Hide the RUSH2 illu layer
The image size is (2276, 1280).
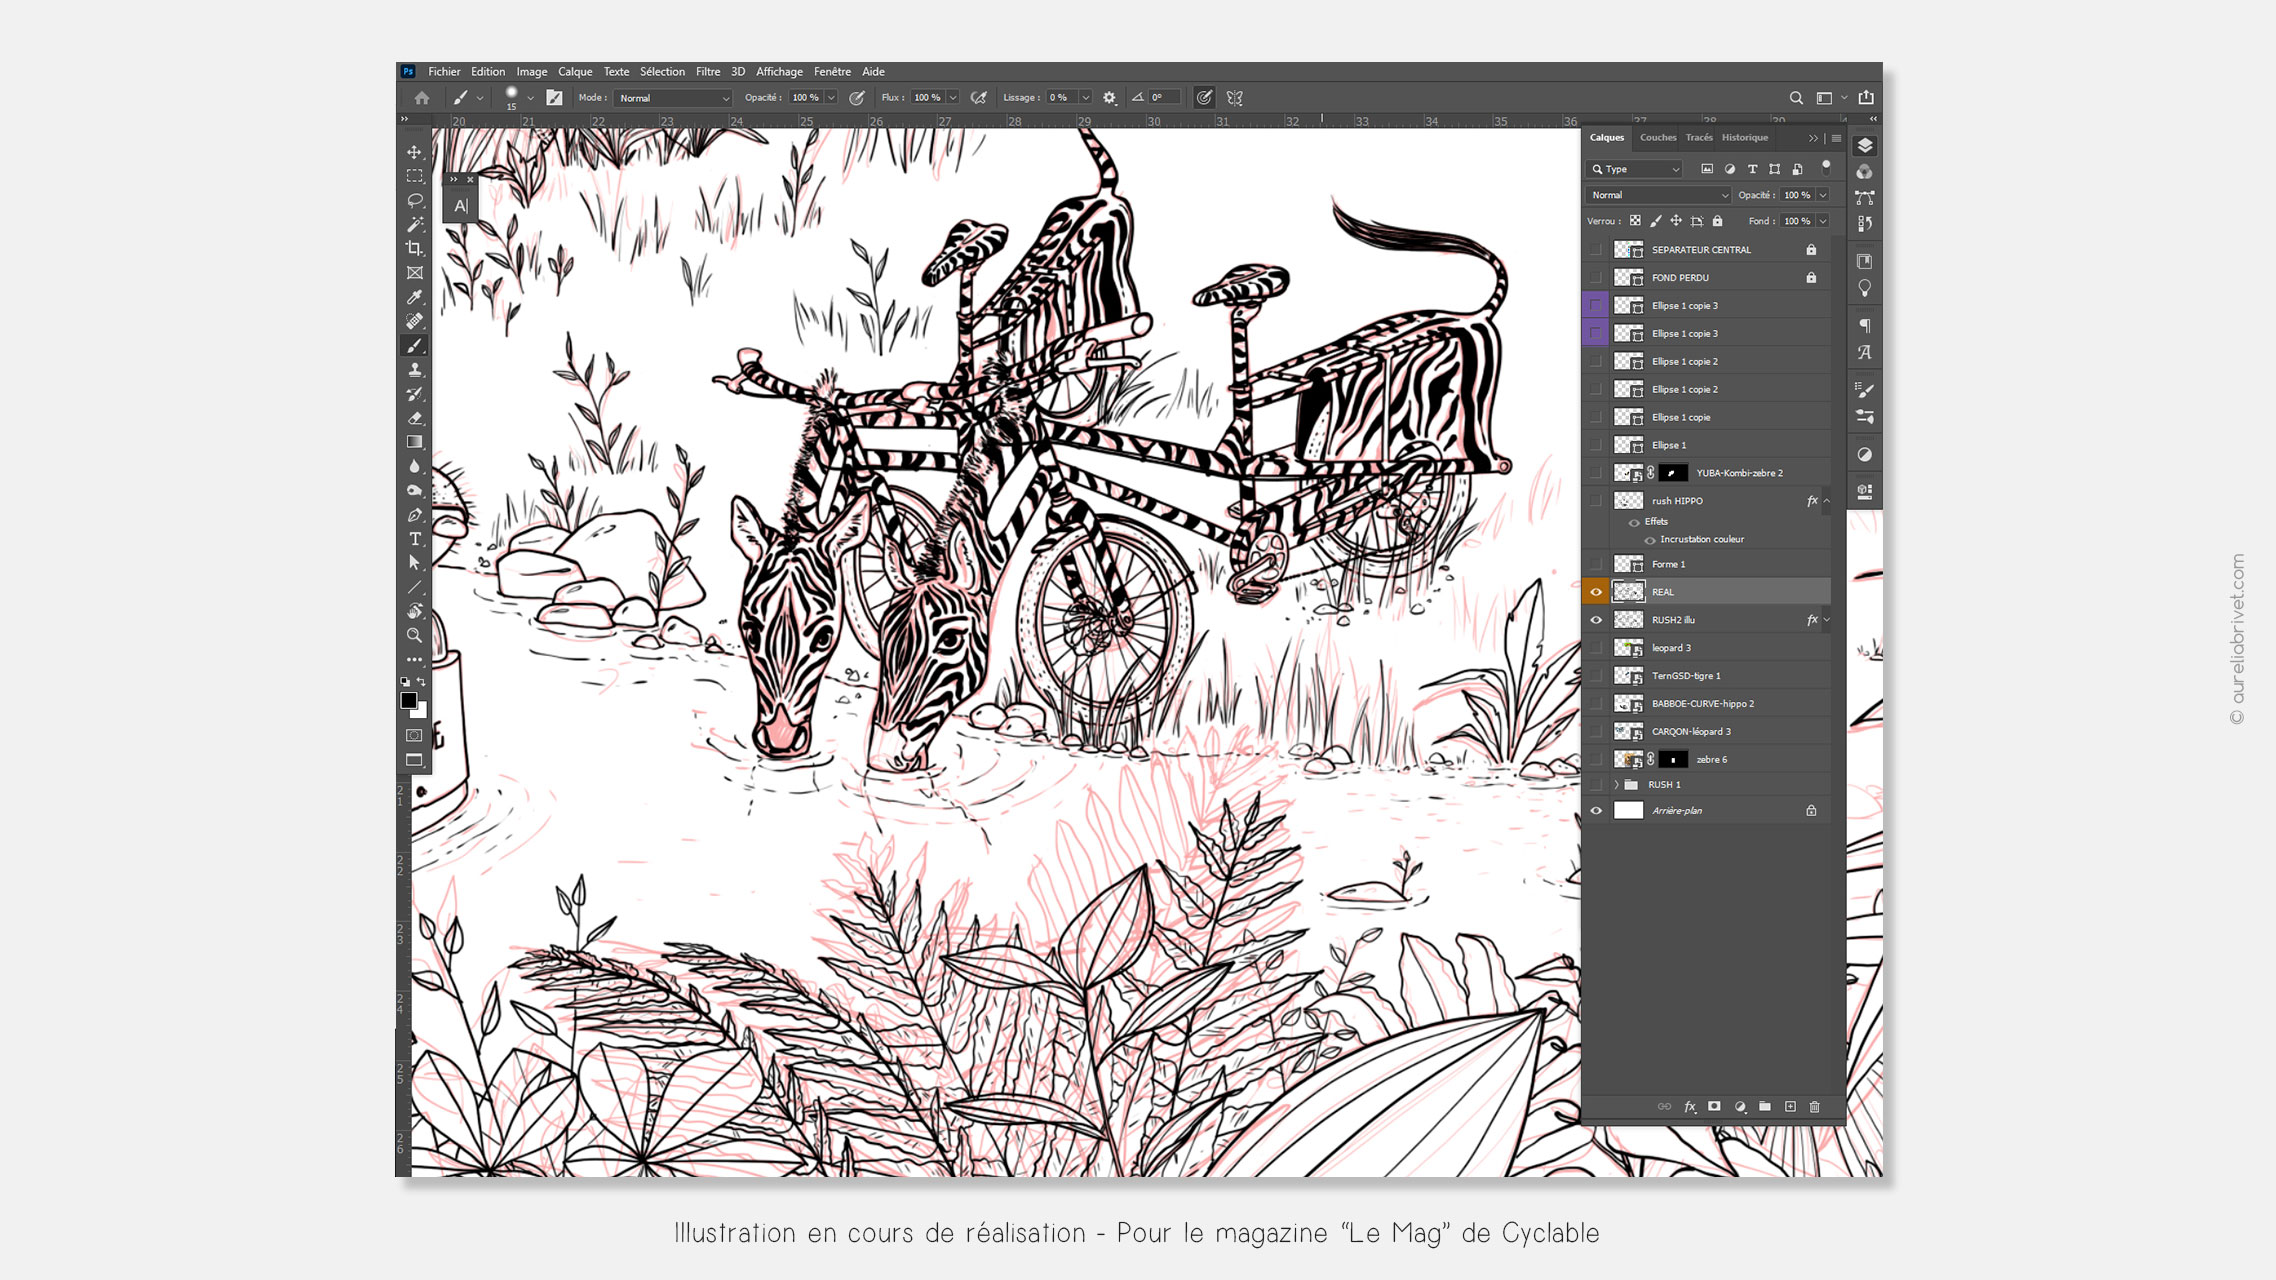point(1596,620)
